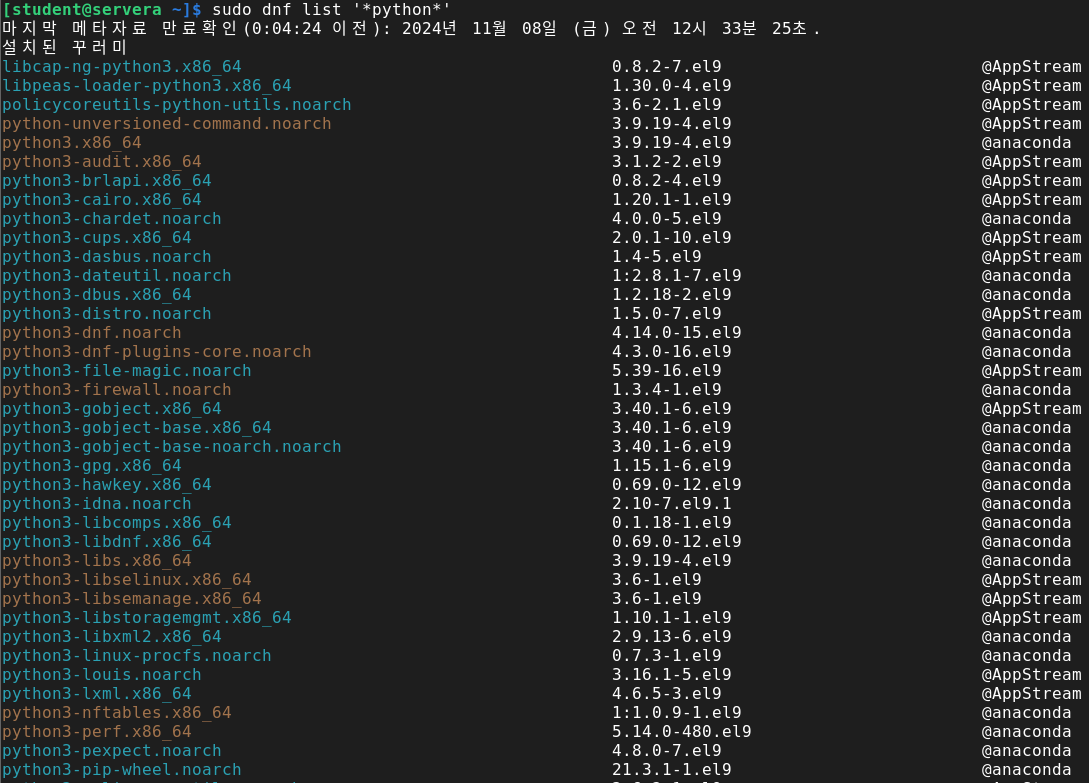The image size is (1089, 783).
Task: Click python3-cairo.x86_64 package name
Action: point(101,199)
